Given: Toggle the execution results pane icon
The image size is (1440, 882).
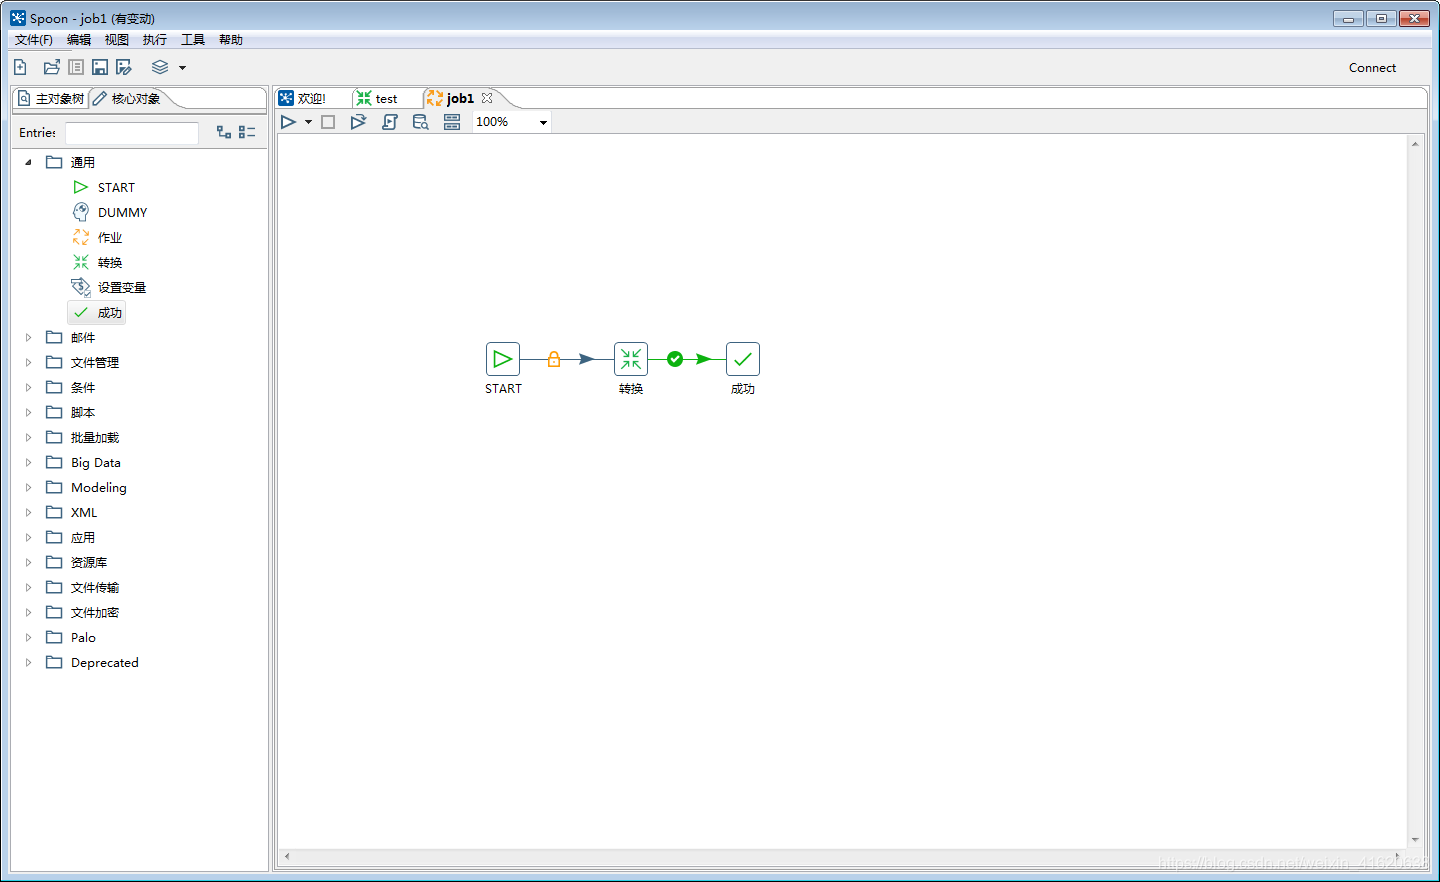Looking at the screenshot, I should (x=452, y=122).
